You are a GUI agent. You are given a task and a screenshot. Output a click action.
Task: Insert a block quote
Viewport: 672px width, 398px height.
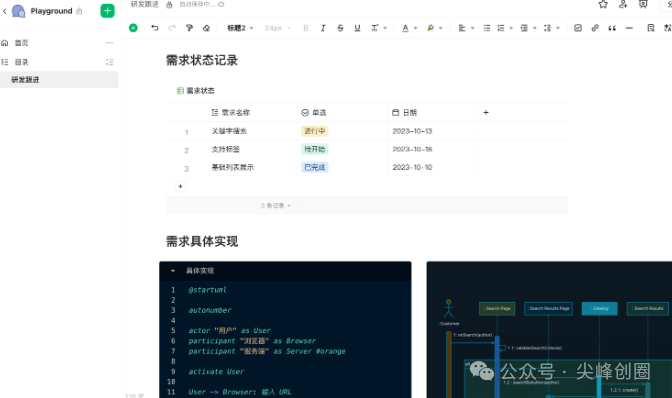612,28
